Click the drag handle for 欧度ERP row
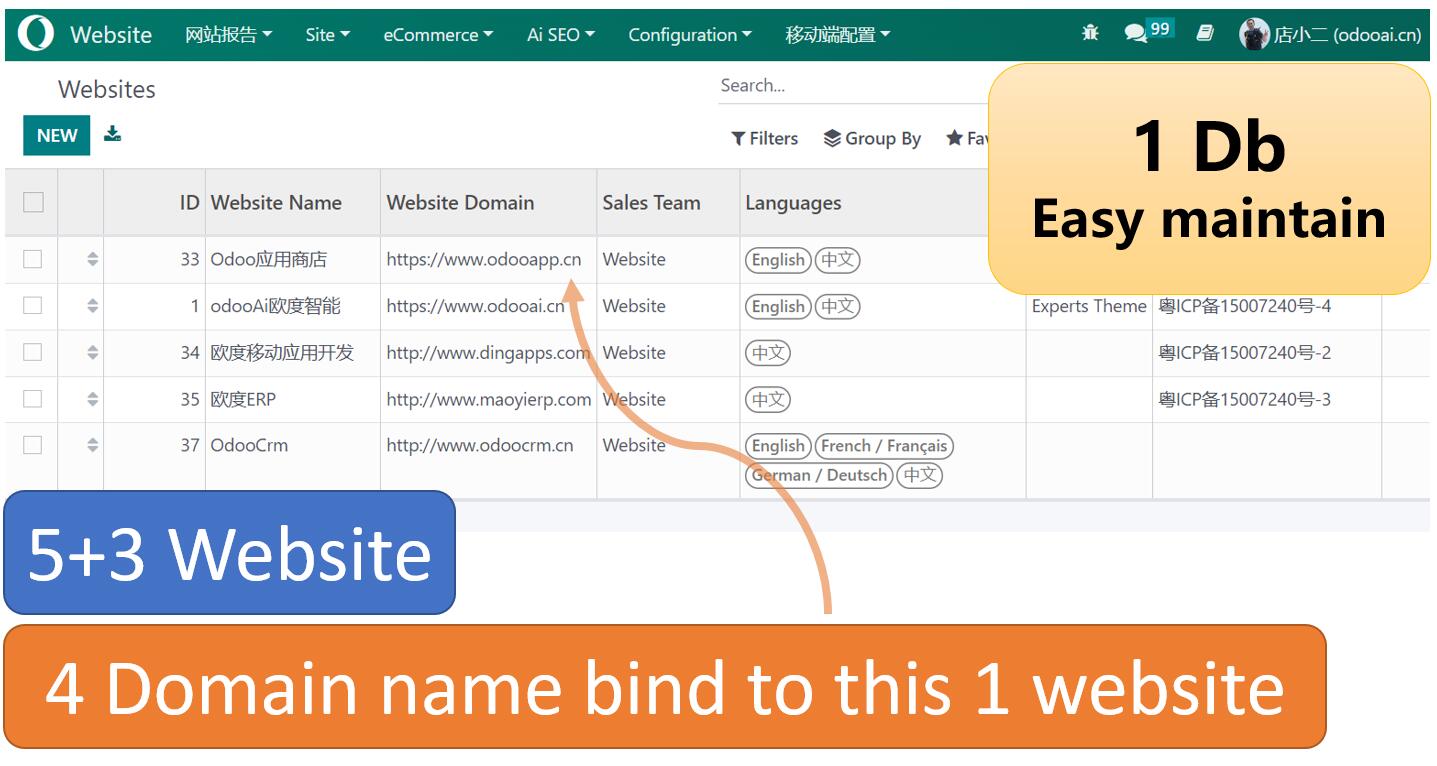 point(92,399)
